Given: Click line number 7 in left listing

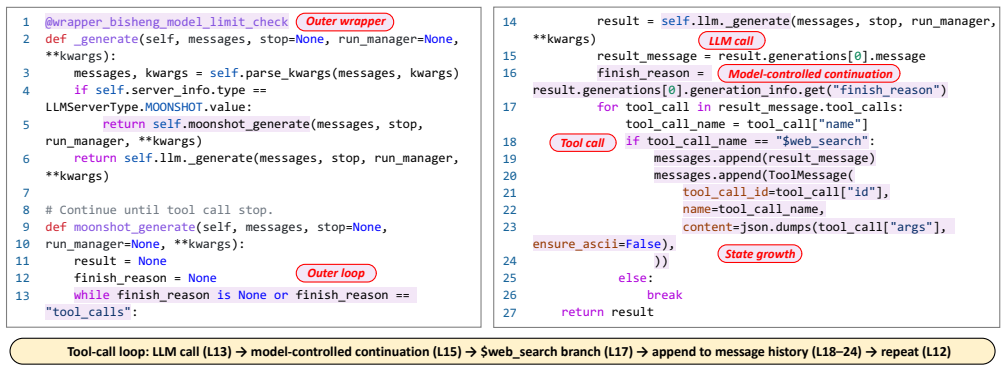Looking at the screenshot, I should click(x=26, y=193).
